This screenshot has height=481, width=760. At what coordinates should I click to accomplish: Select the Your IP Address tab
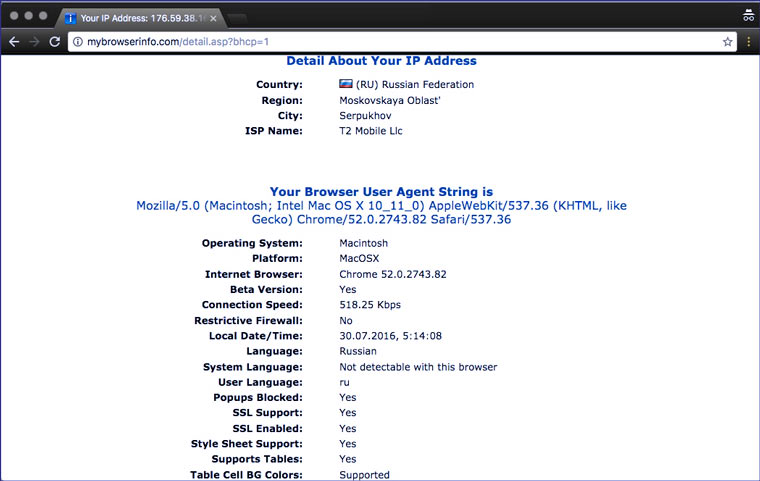coord(141,18)
